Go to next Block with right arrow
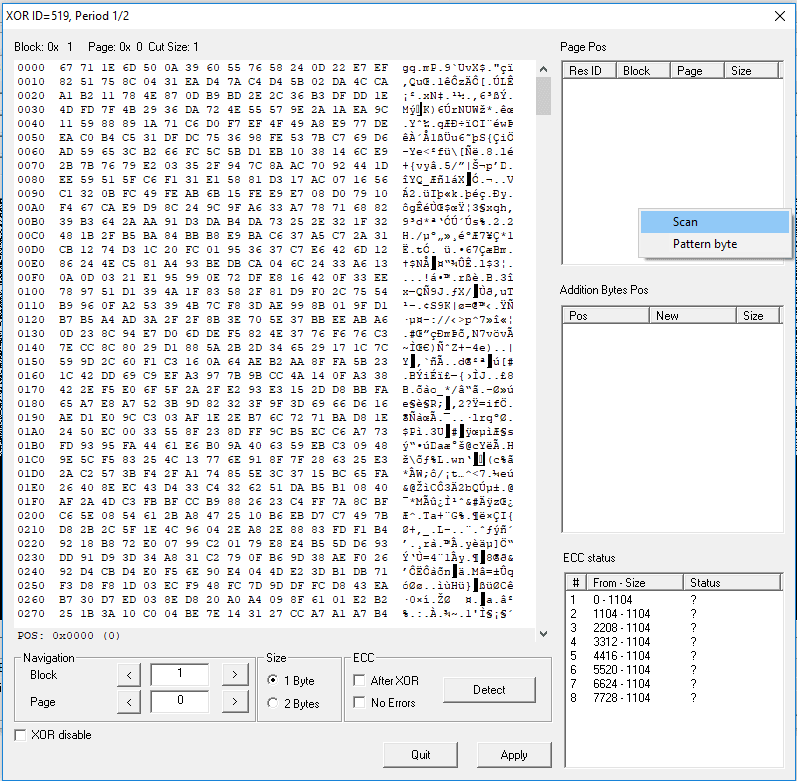The image size is (797, 781). (x=235, y=675)
